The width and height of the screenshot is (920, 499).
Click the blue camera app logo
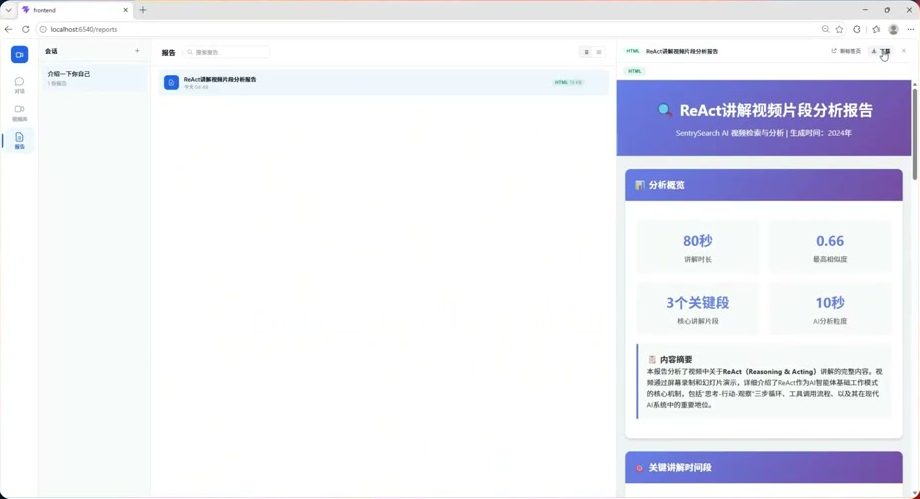[19, 55]
